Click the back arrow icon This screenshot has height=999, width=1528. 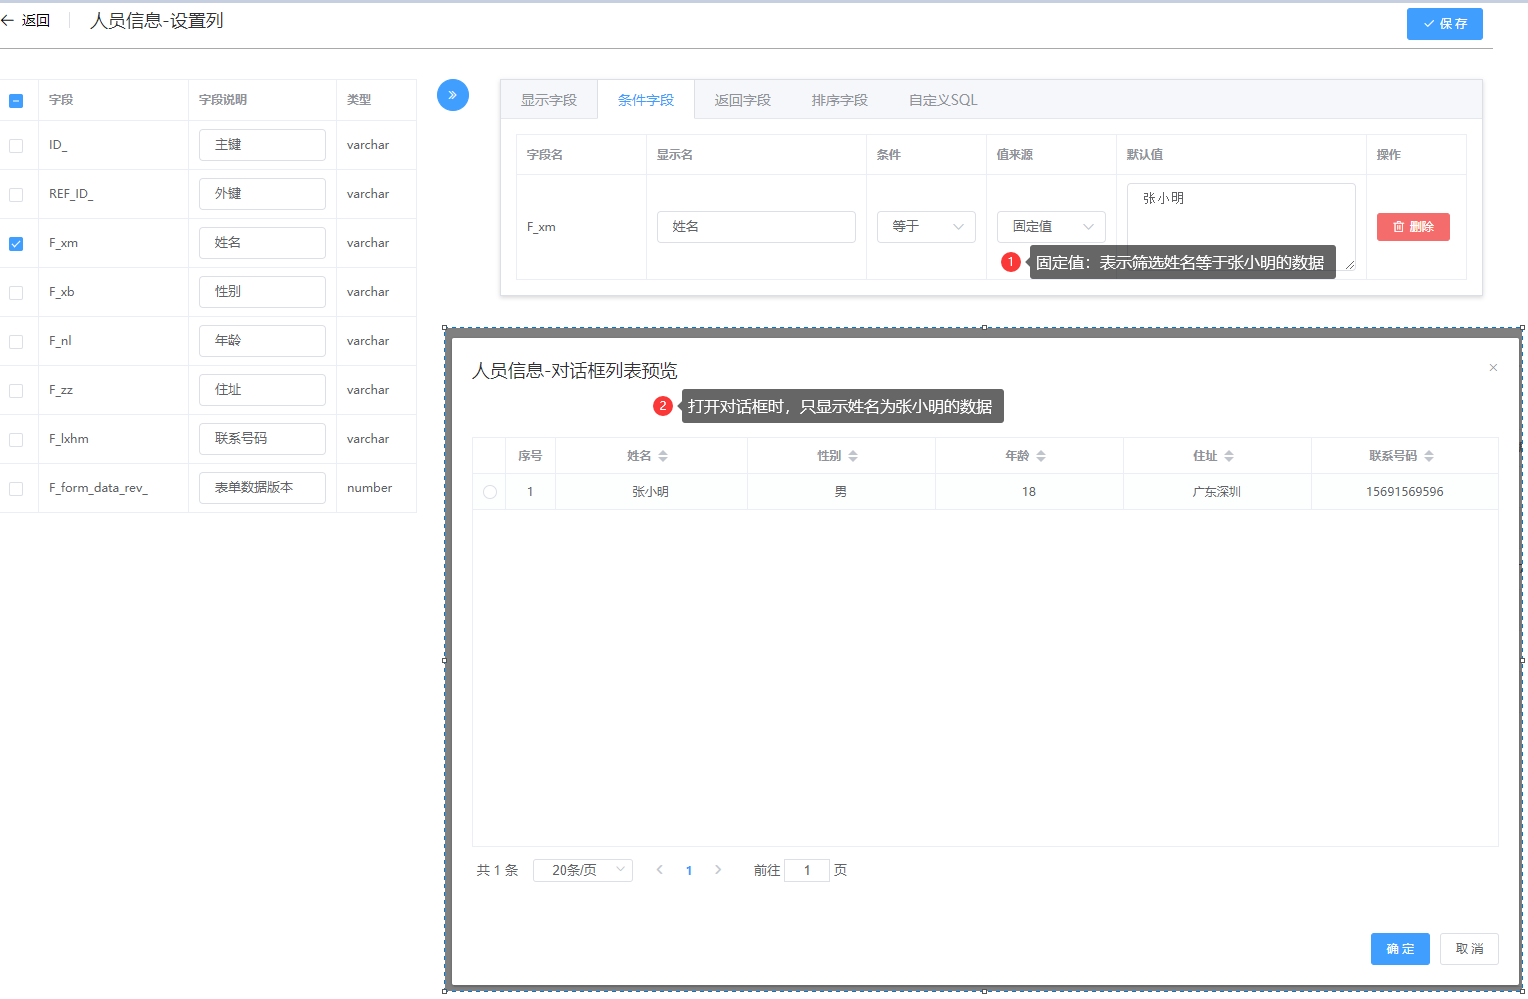pos(8,21)
